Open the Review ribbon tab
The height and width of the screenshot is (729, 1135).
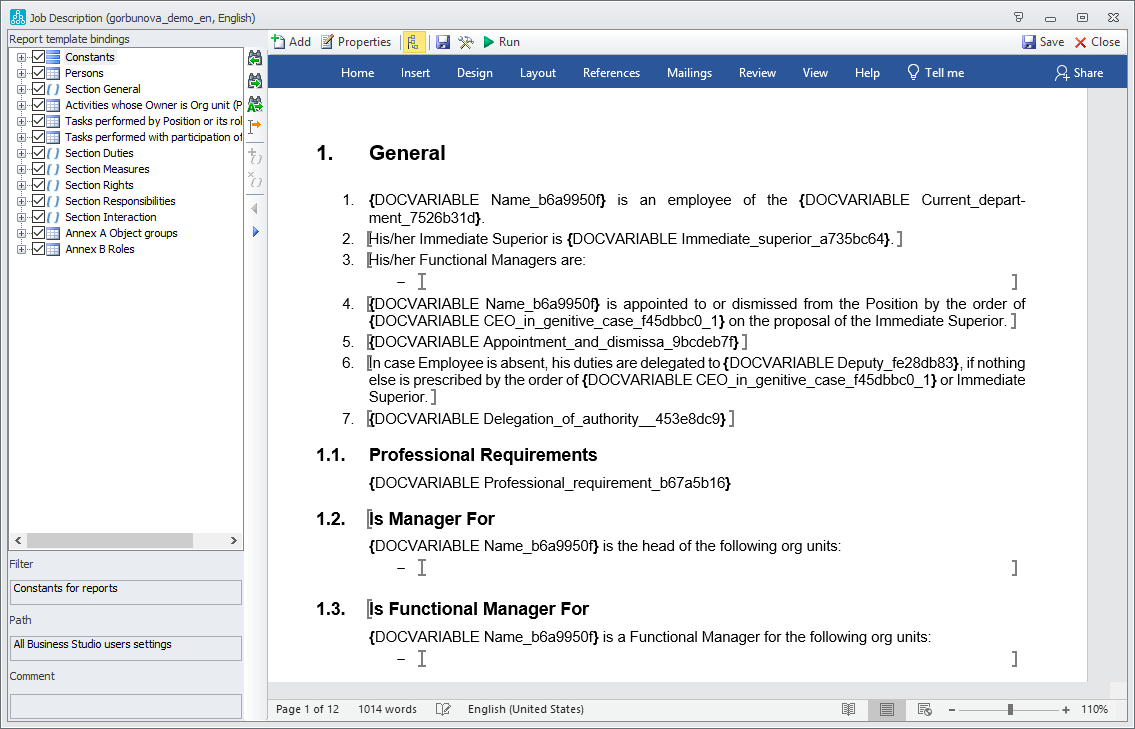[757, 72]
